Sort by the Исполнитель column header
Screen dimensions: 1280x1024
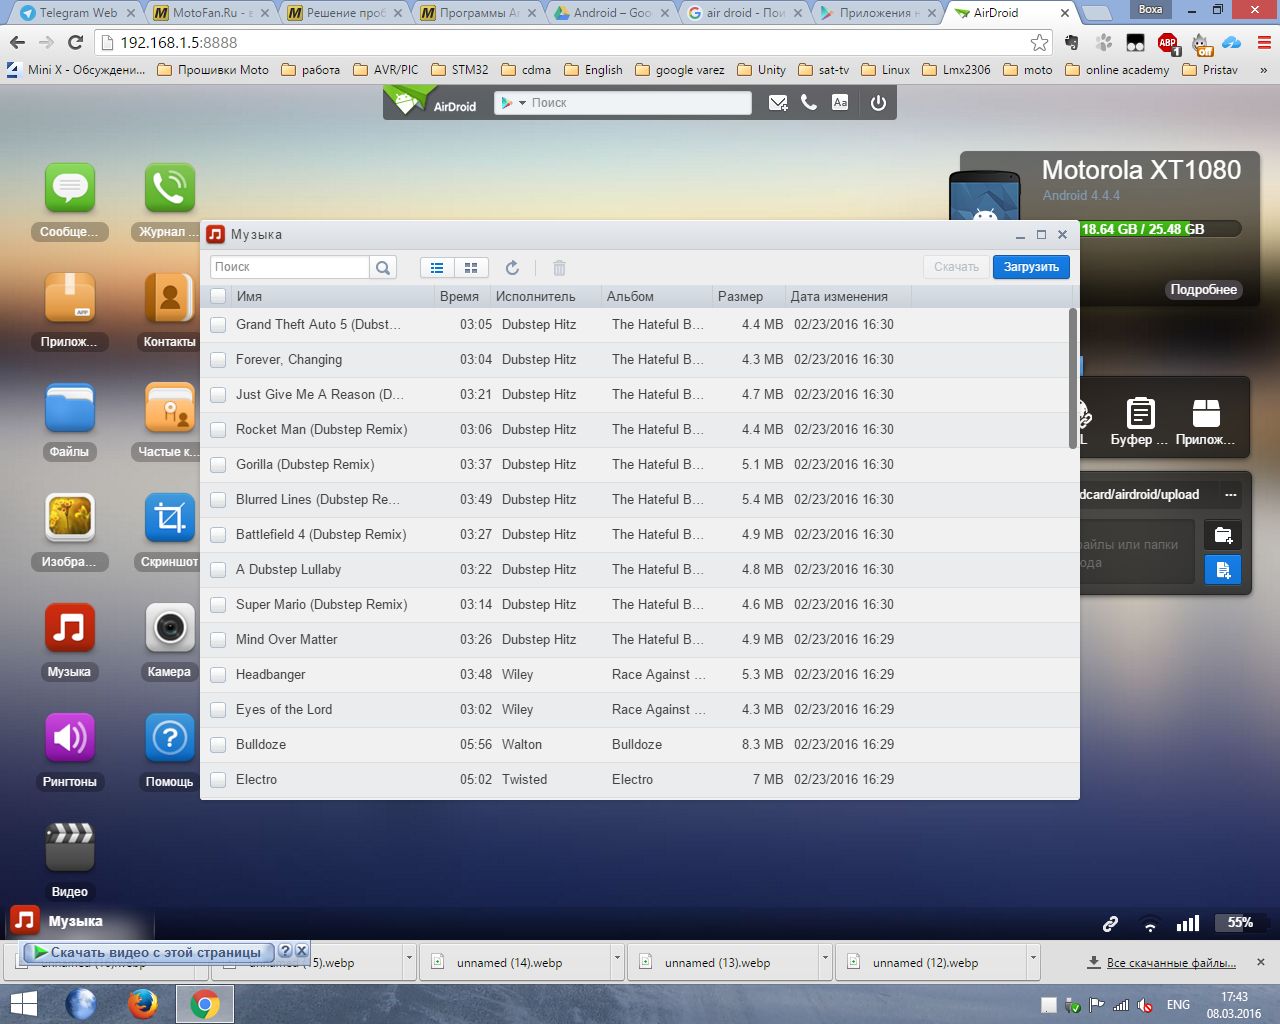click(546, 296)
